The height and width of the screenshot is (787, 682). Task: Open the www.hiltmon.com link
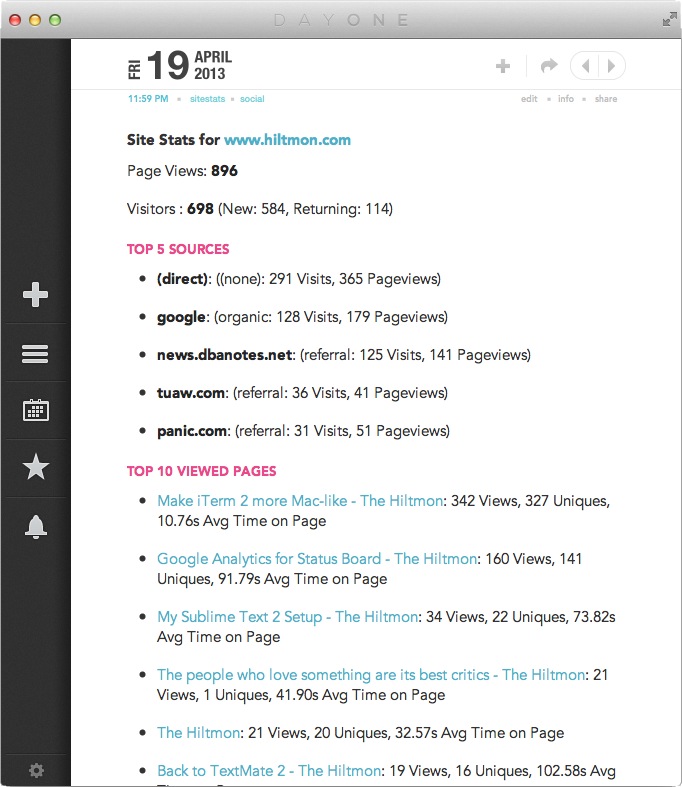tap(287, 140)
